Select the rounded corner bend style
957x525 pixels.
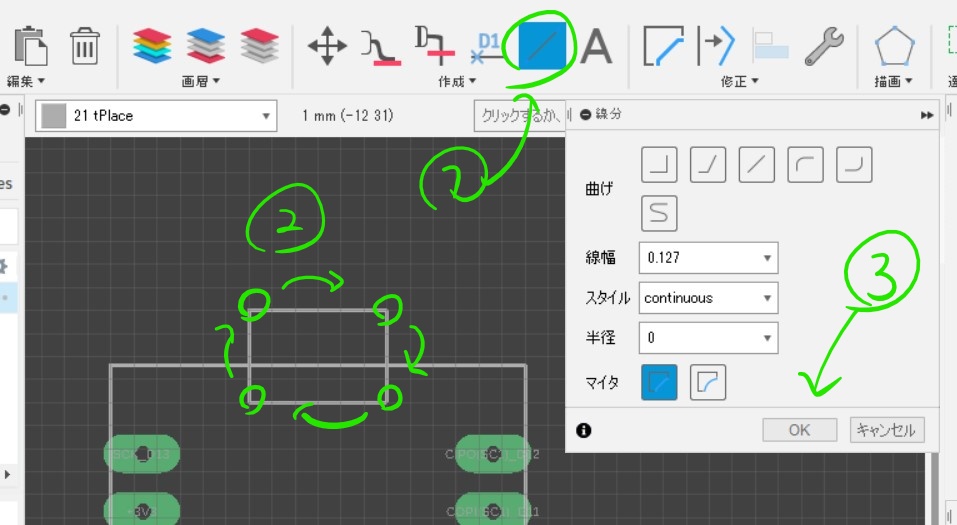806,165
